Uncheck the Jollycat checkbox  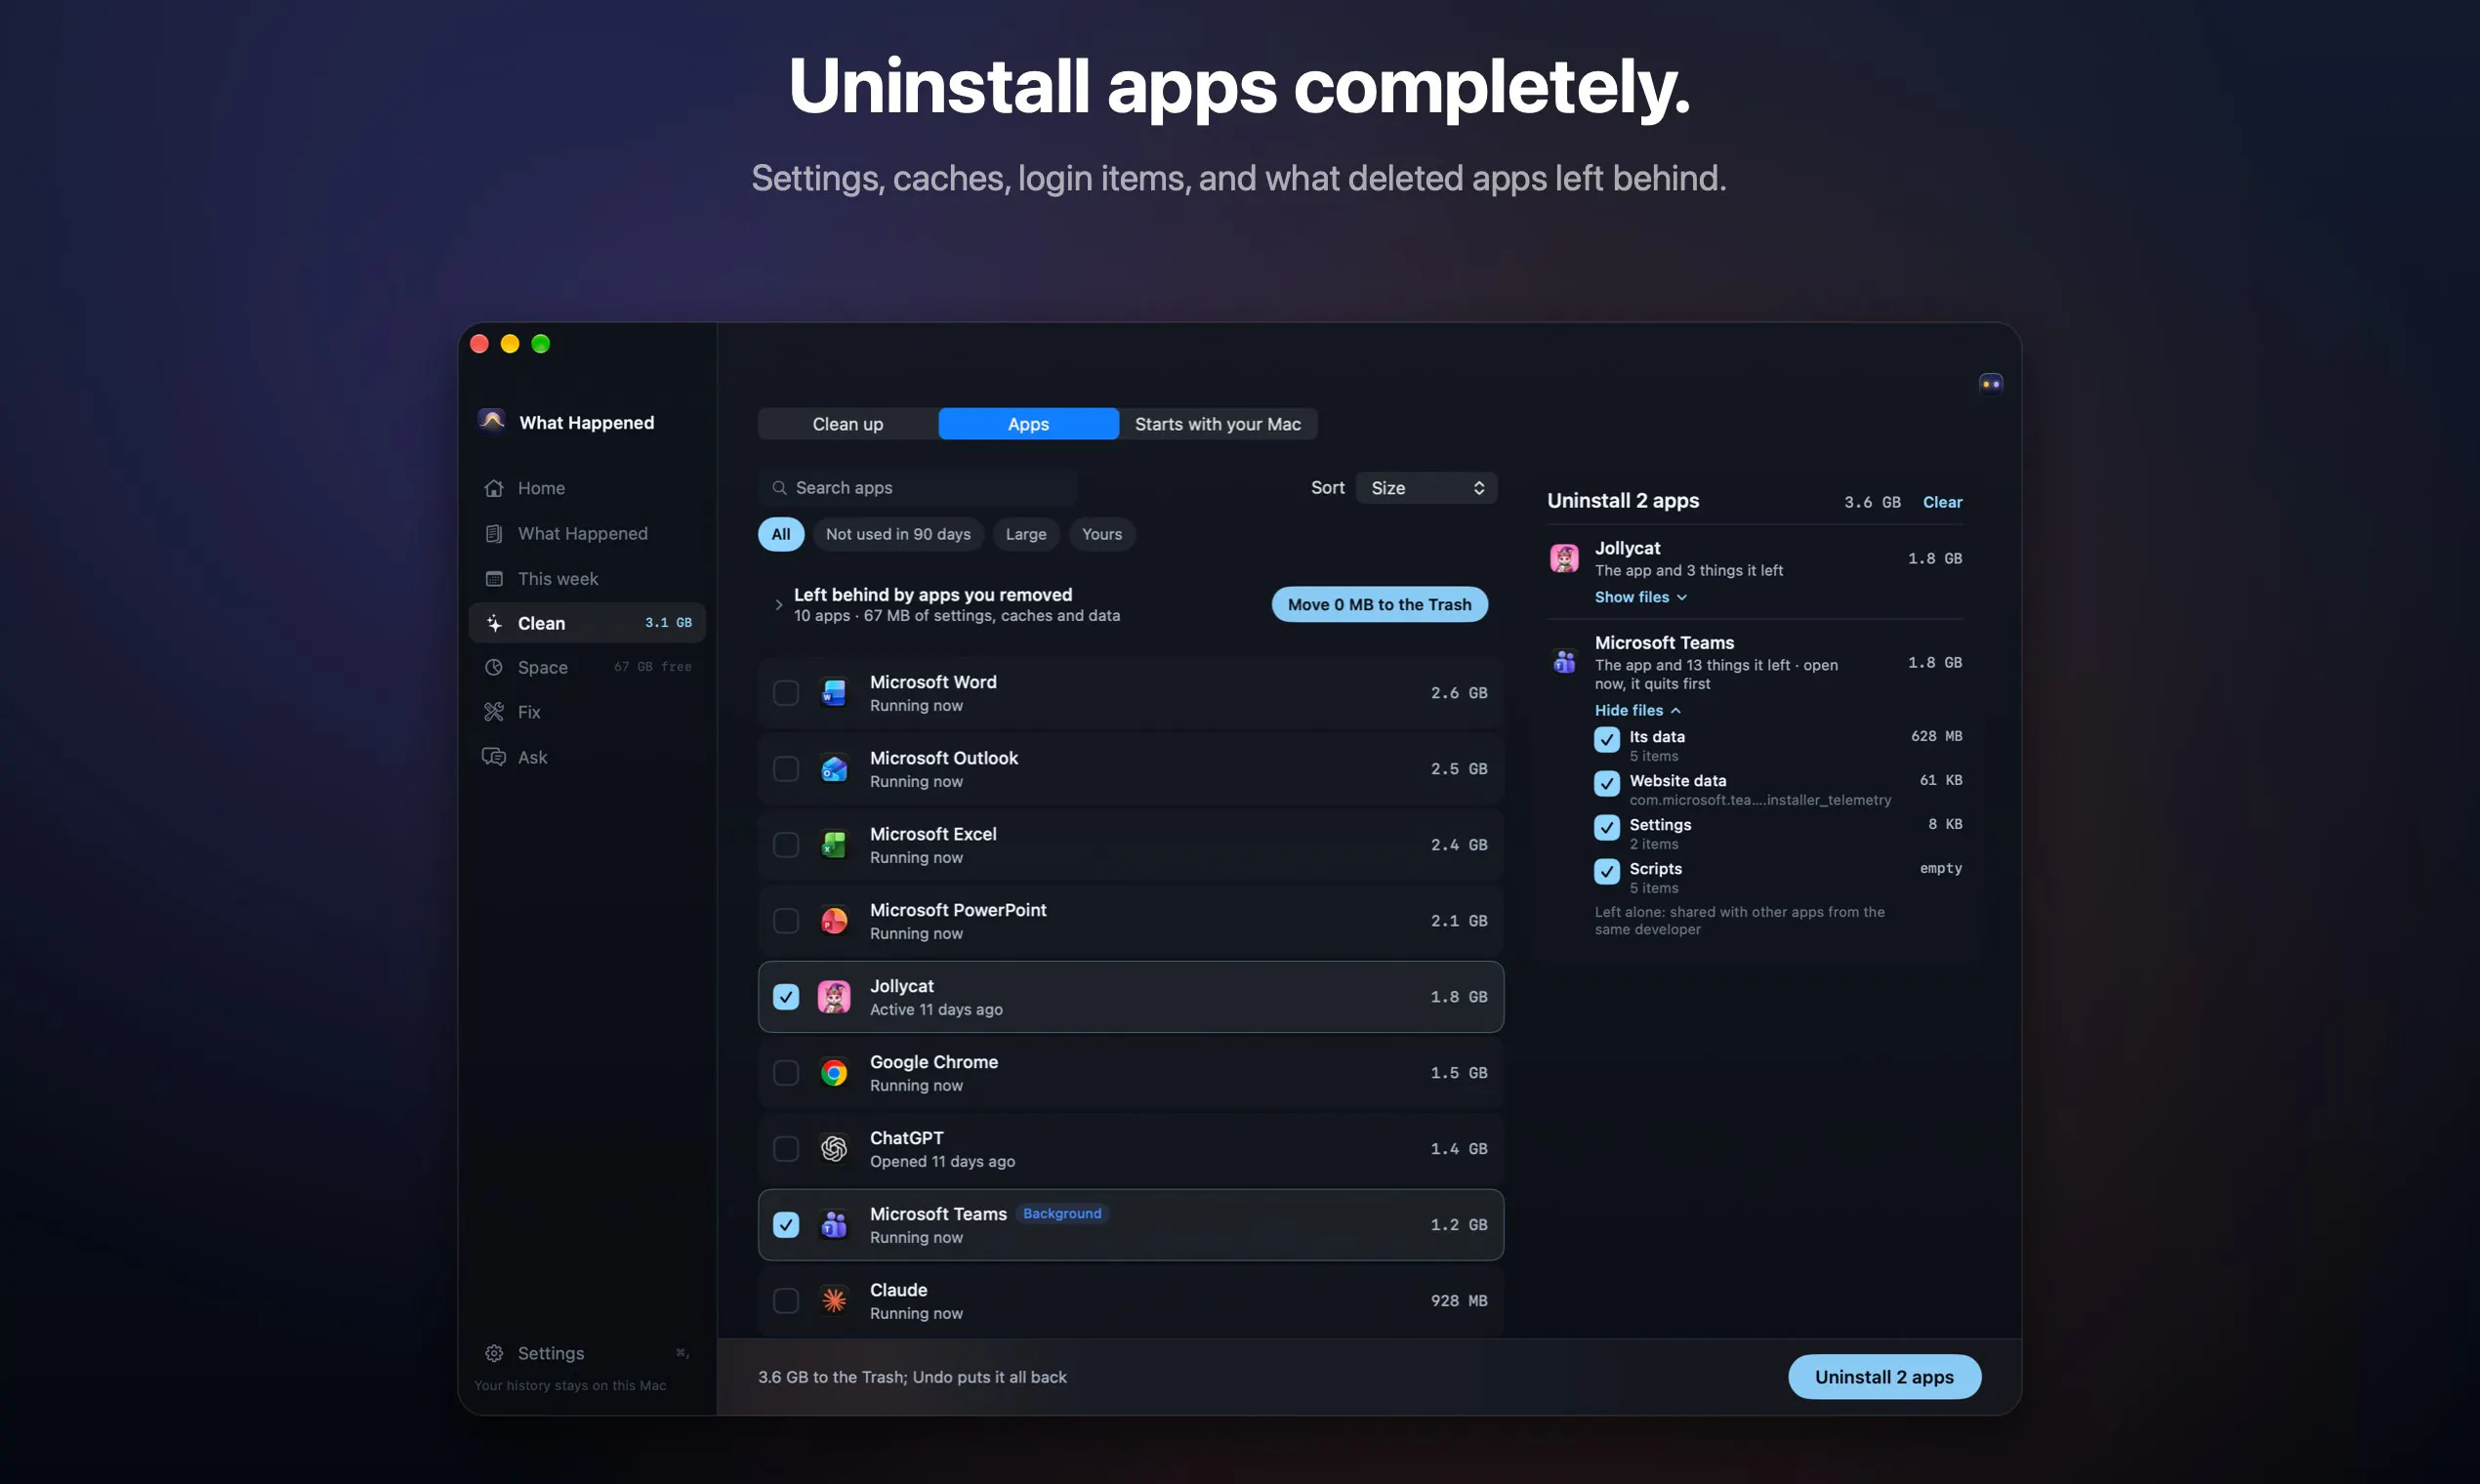click(786, 997)
